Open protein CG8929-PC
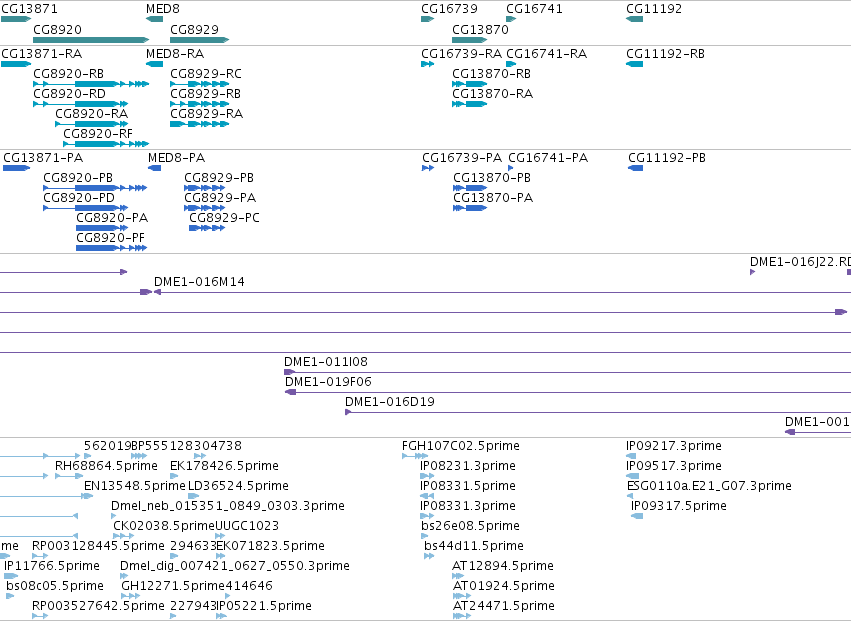The width and height of the screenshot is (851, 621). [x=225, y=218]
